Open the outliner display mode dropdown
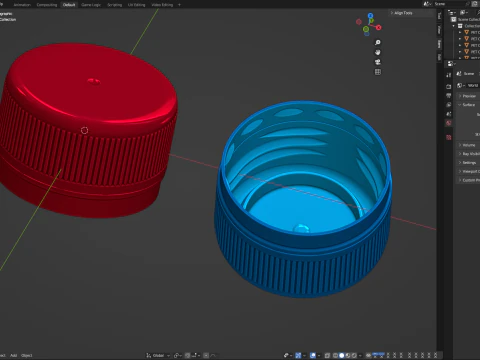Screen dimensions: 480x360 [464, 12]
